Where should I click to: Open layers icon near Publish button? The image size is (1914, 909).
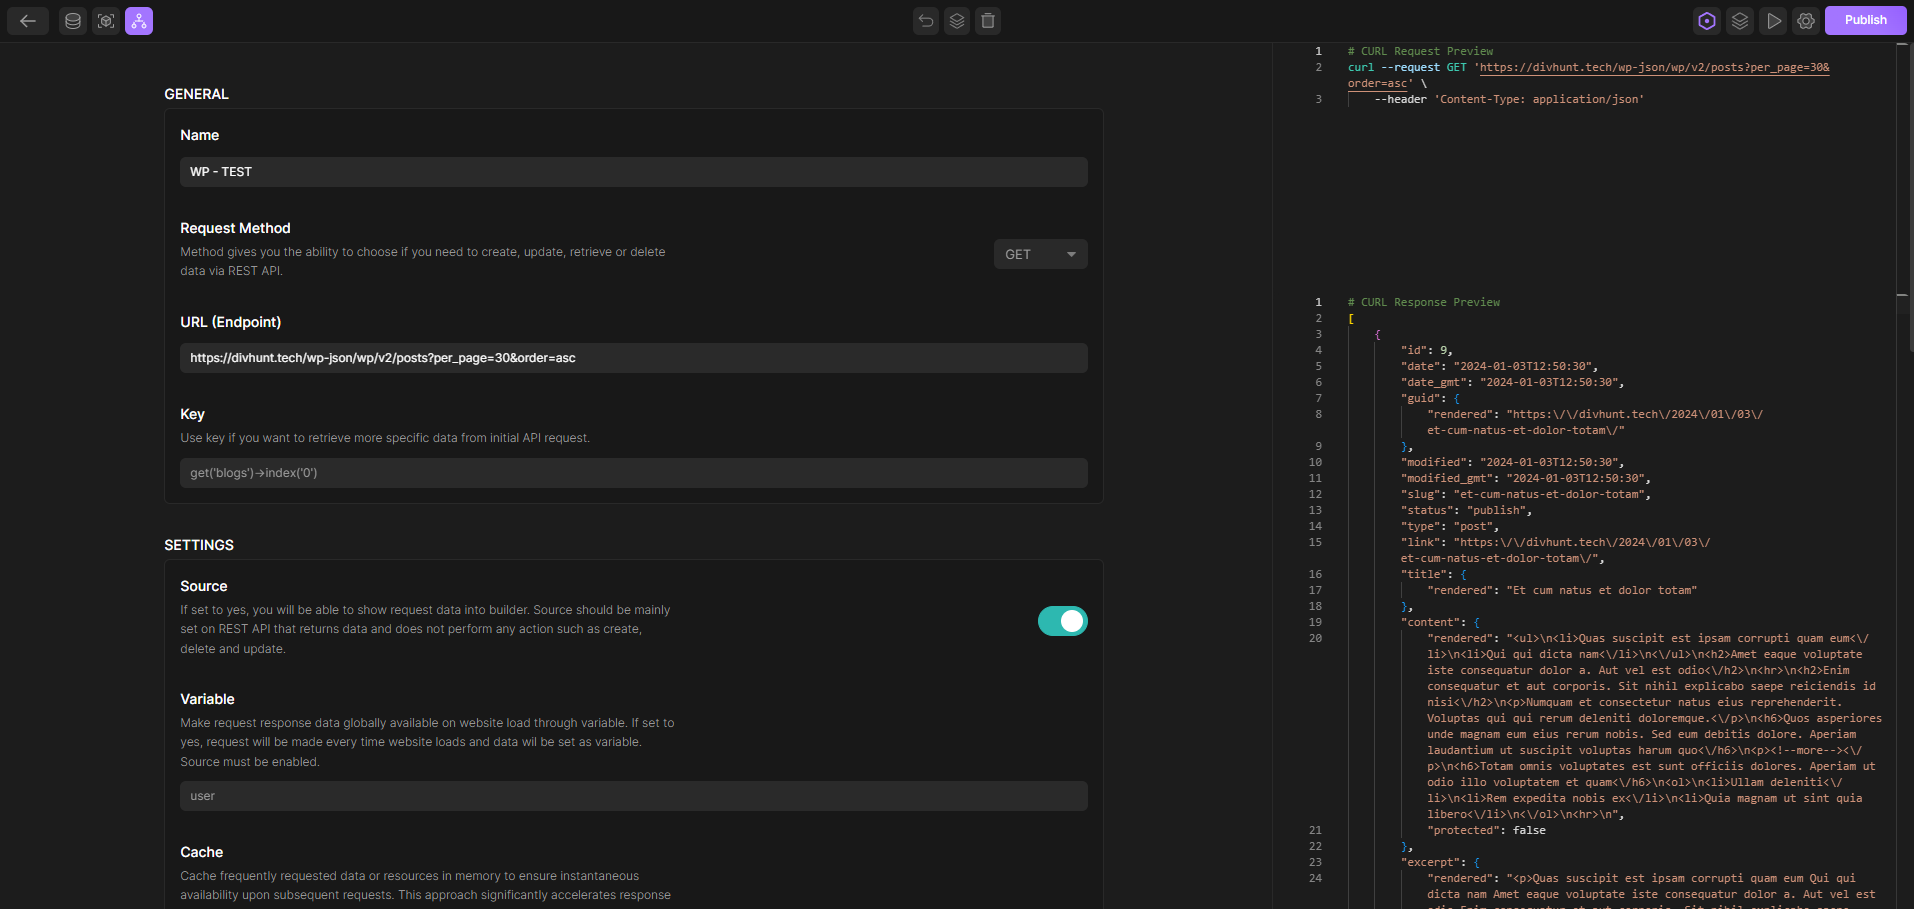(1740, 21)
